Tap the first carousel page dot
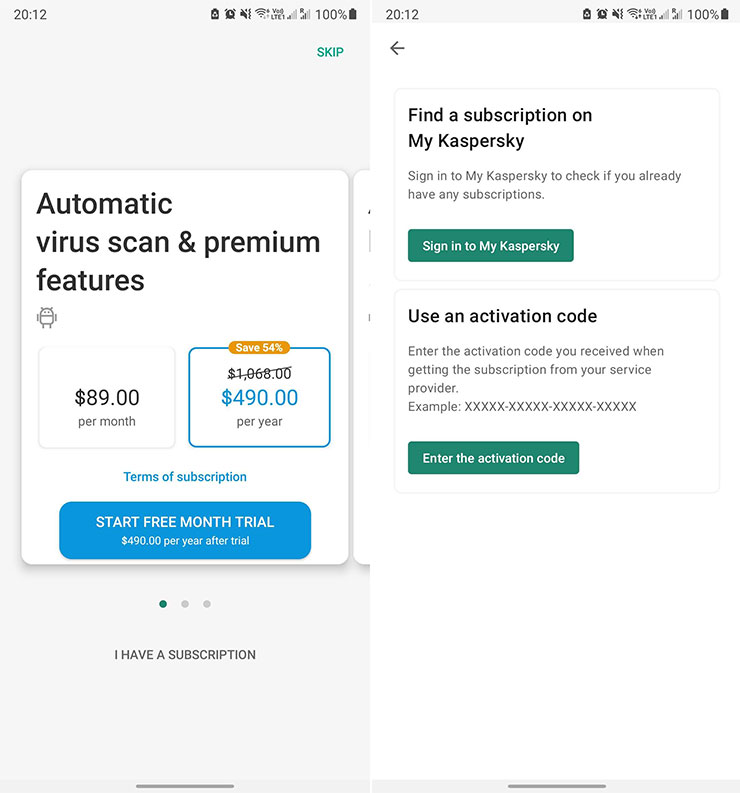740x793 pixels. [x=163, y=604]
